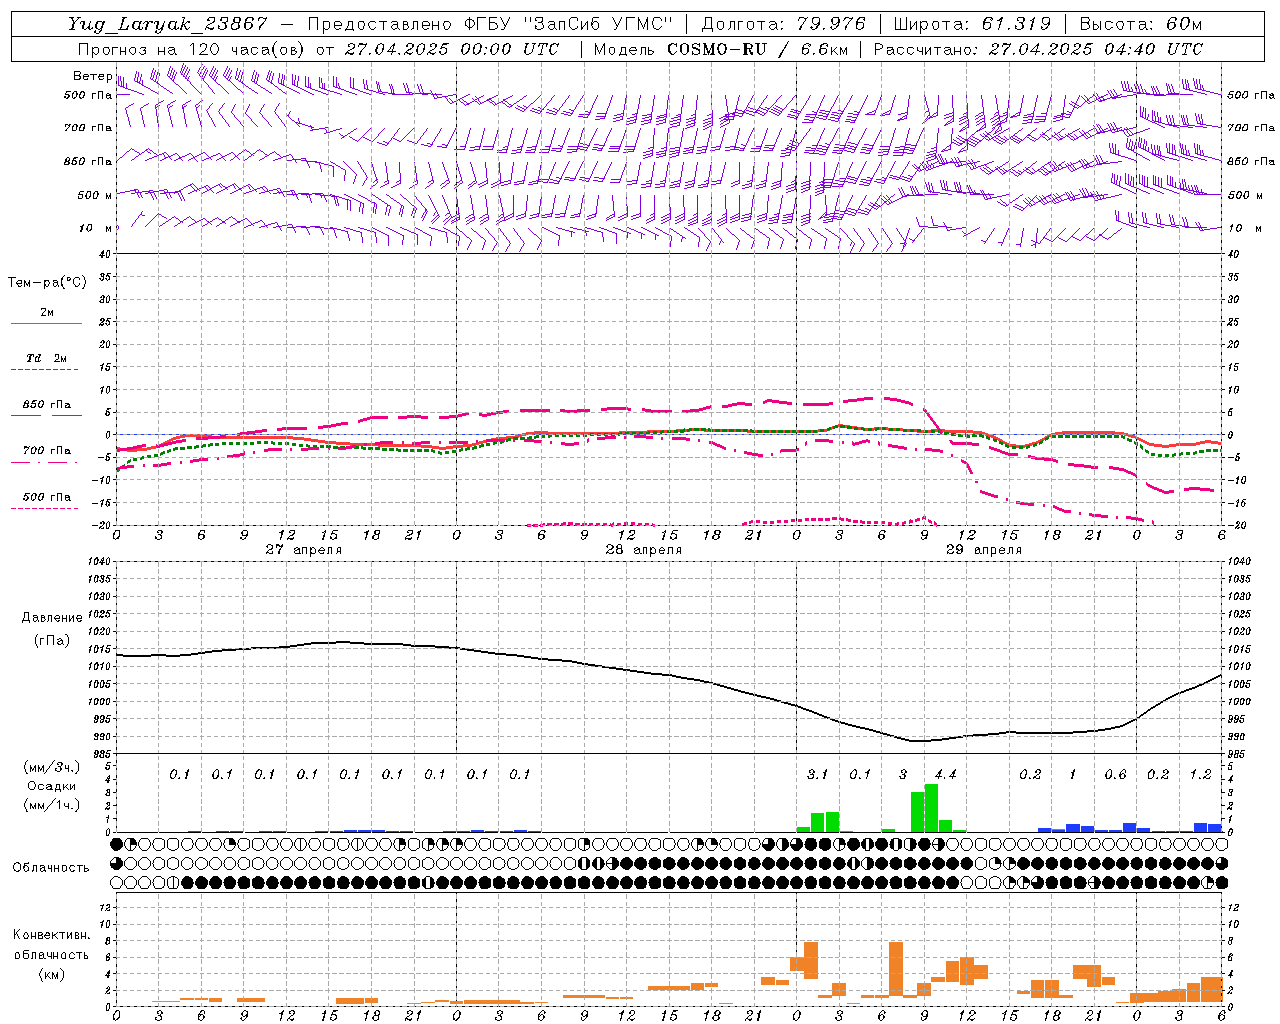The width and height of the screenshot is (1280, 1024).
Task: Click the station title Yug_Laryak_23867
Action: pyautogui.click(x=168, y=24)
